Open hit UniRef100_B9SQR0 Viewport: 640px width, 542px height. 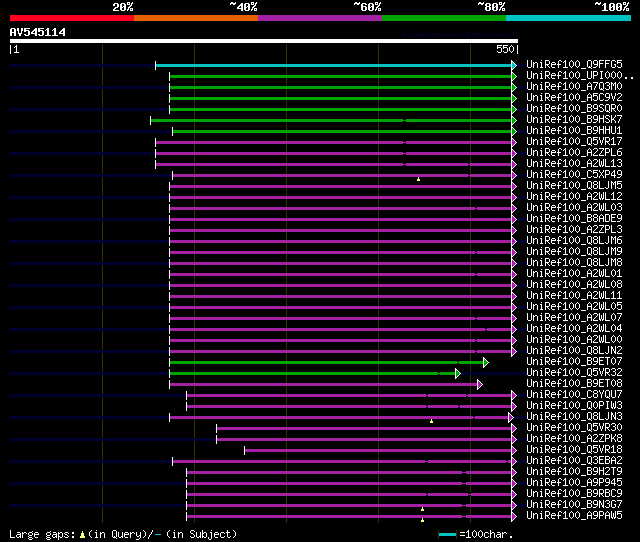point(574,109)
